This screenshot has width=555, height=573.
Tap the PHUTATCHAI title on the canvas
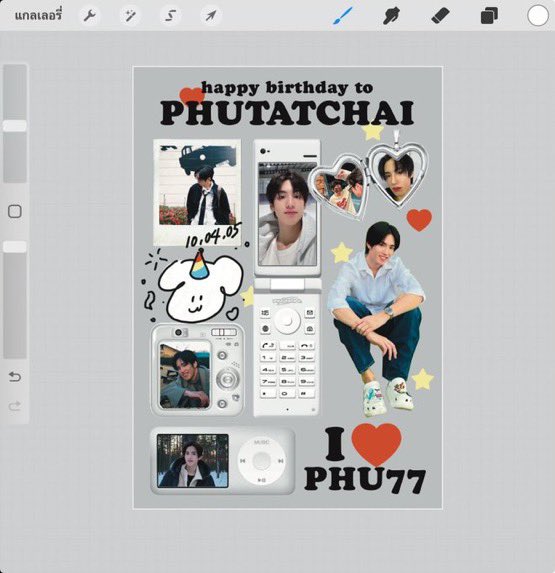pos(287,113)
